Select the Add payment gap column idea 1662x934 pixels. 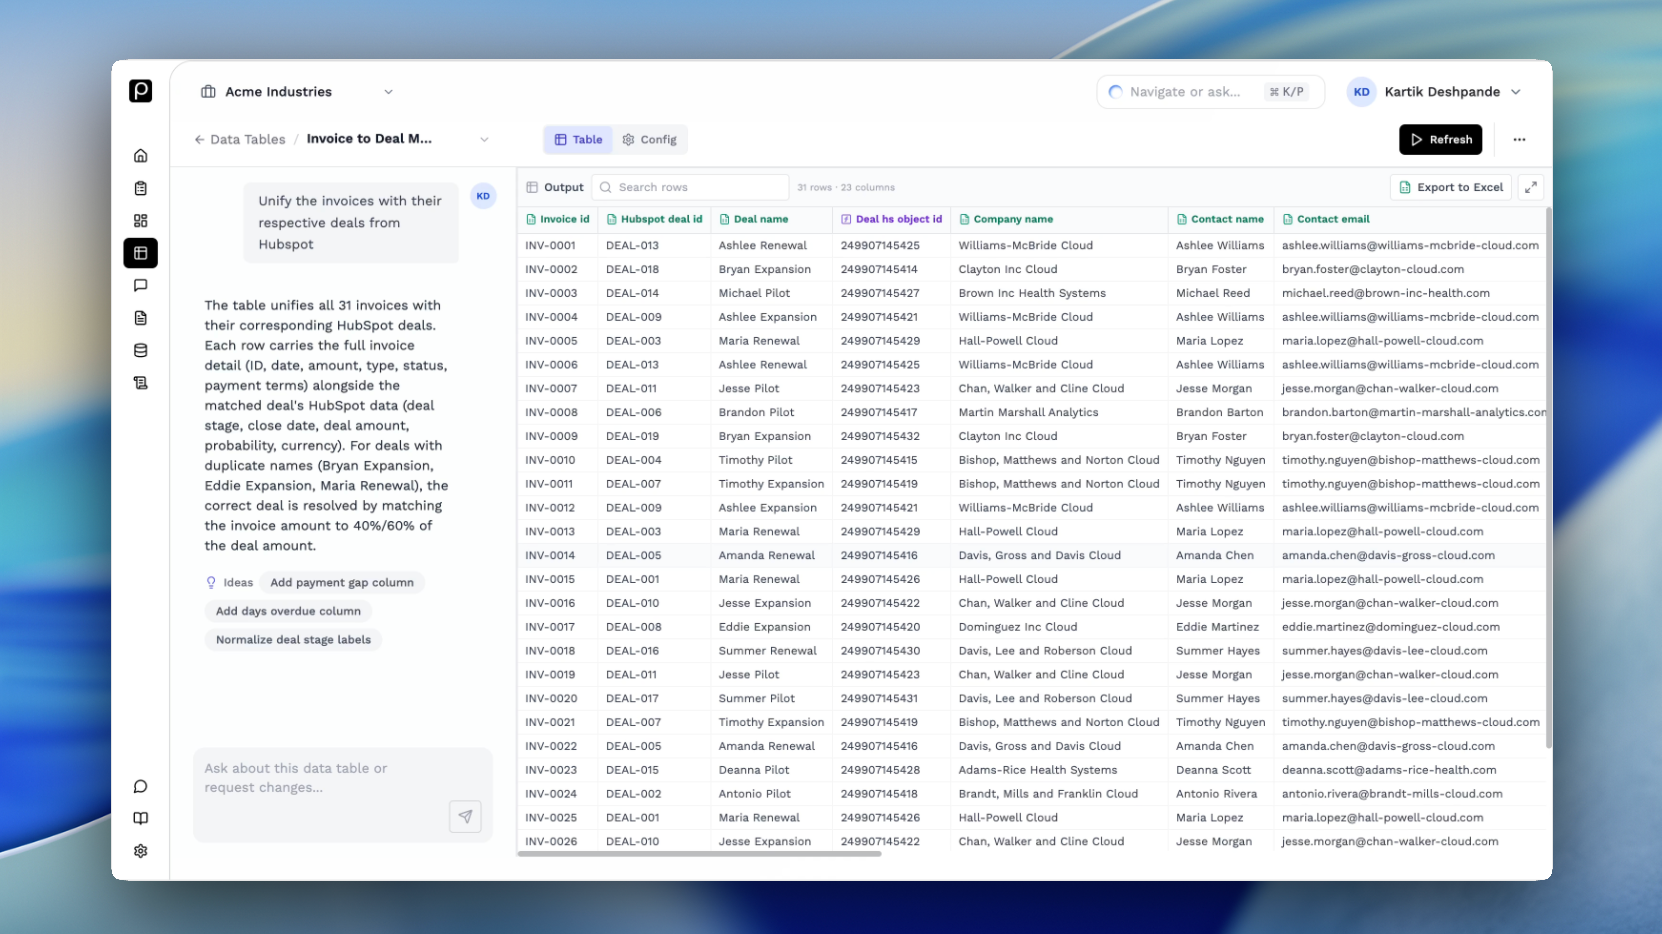tap(342, 582)
